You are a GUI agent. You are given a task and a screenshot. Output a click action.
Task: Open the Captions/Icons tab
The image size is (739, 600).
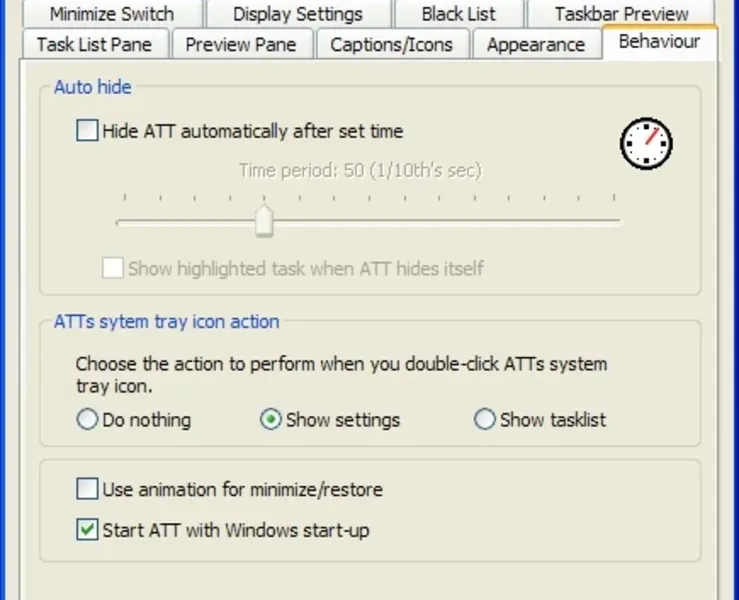click(x=391, y=45)
